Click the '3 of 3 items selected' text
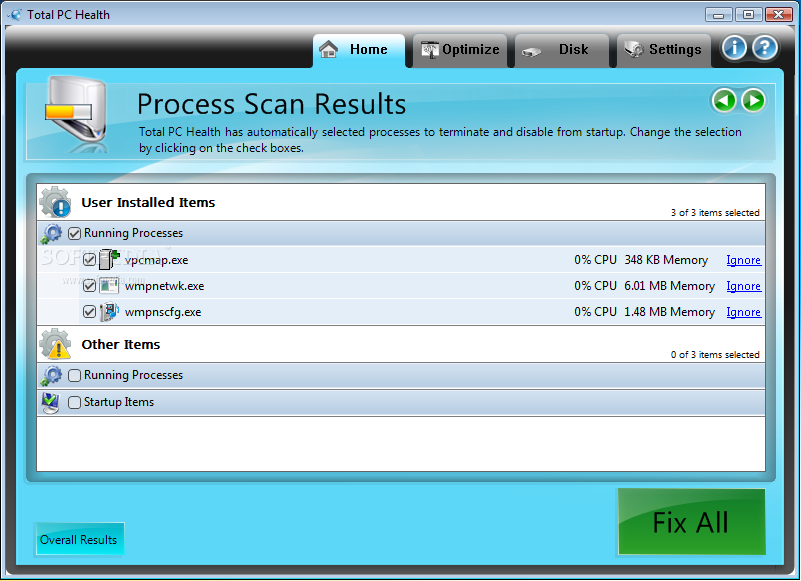This screenshot has height=581, width=801. click(715, 213)
